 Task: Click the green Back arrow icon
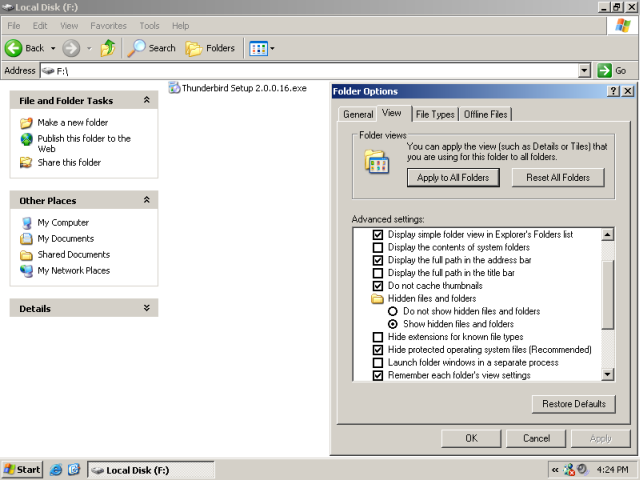pos(13,48)
